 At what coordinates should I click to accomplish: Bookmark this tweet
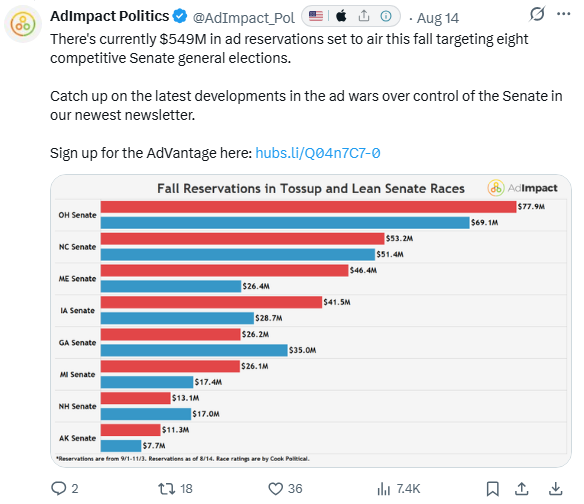tap(492, 488)
